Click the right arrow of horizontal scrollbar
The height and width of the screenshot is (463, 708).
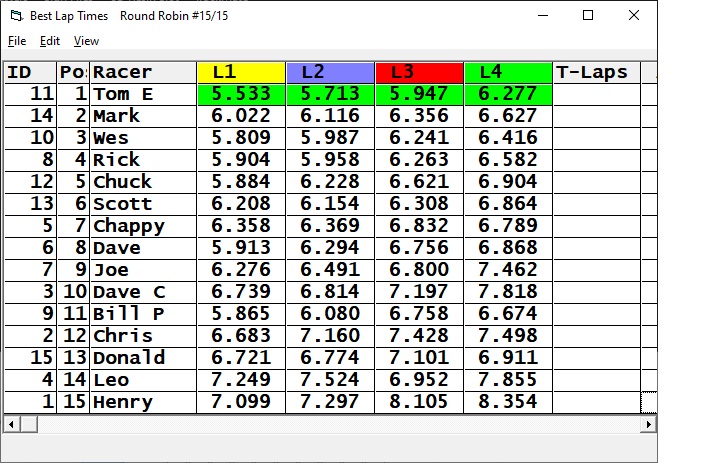(649, 424)
